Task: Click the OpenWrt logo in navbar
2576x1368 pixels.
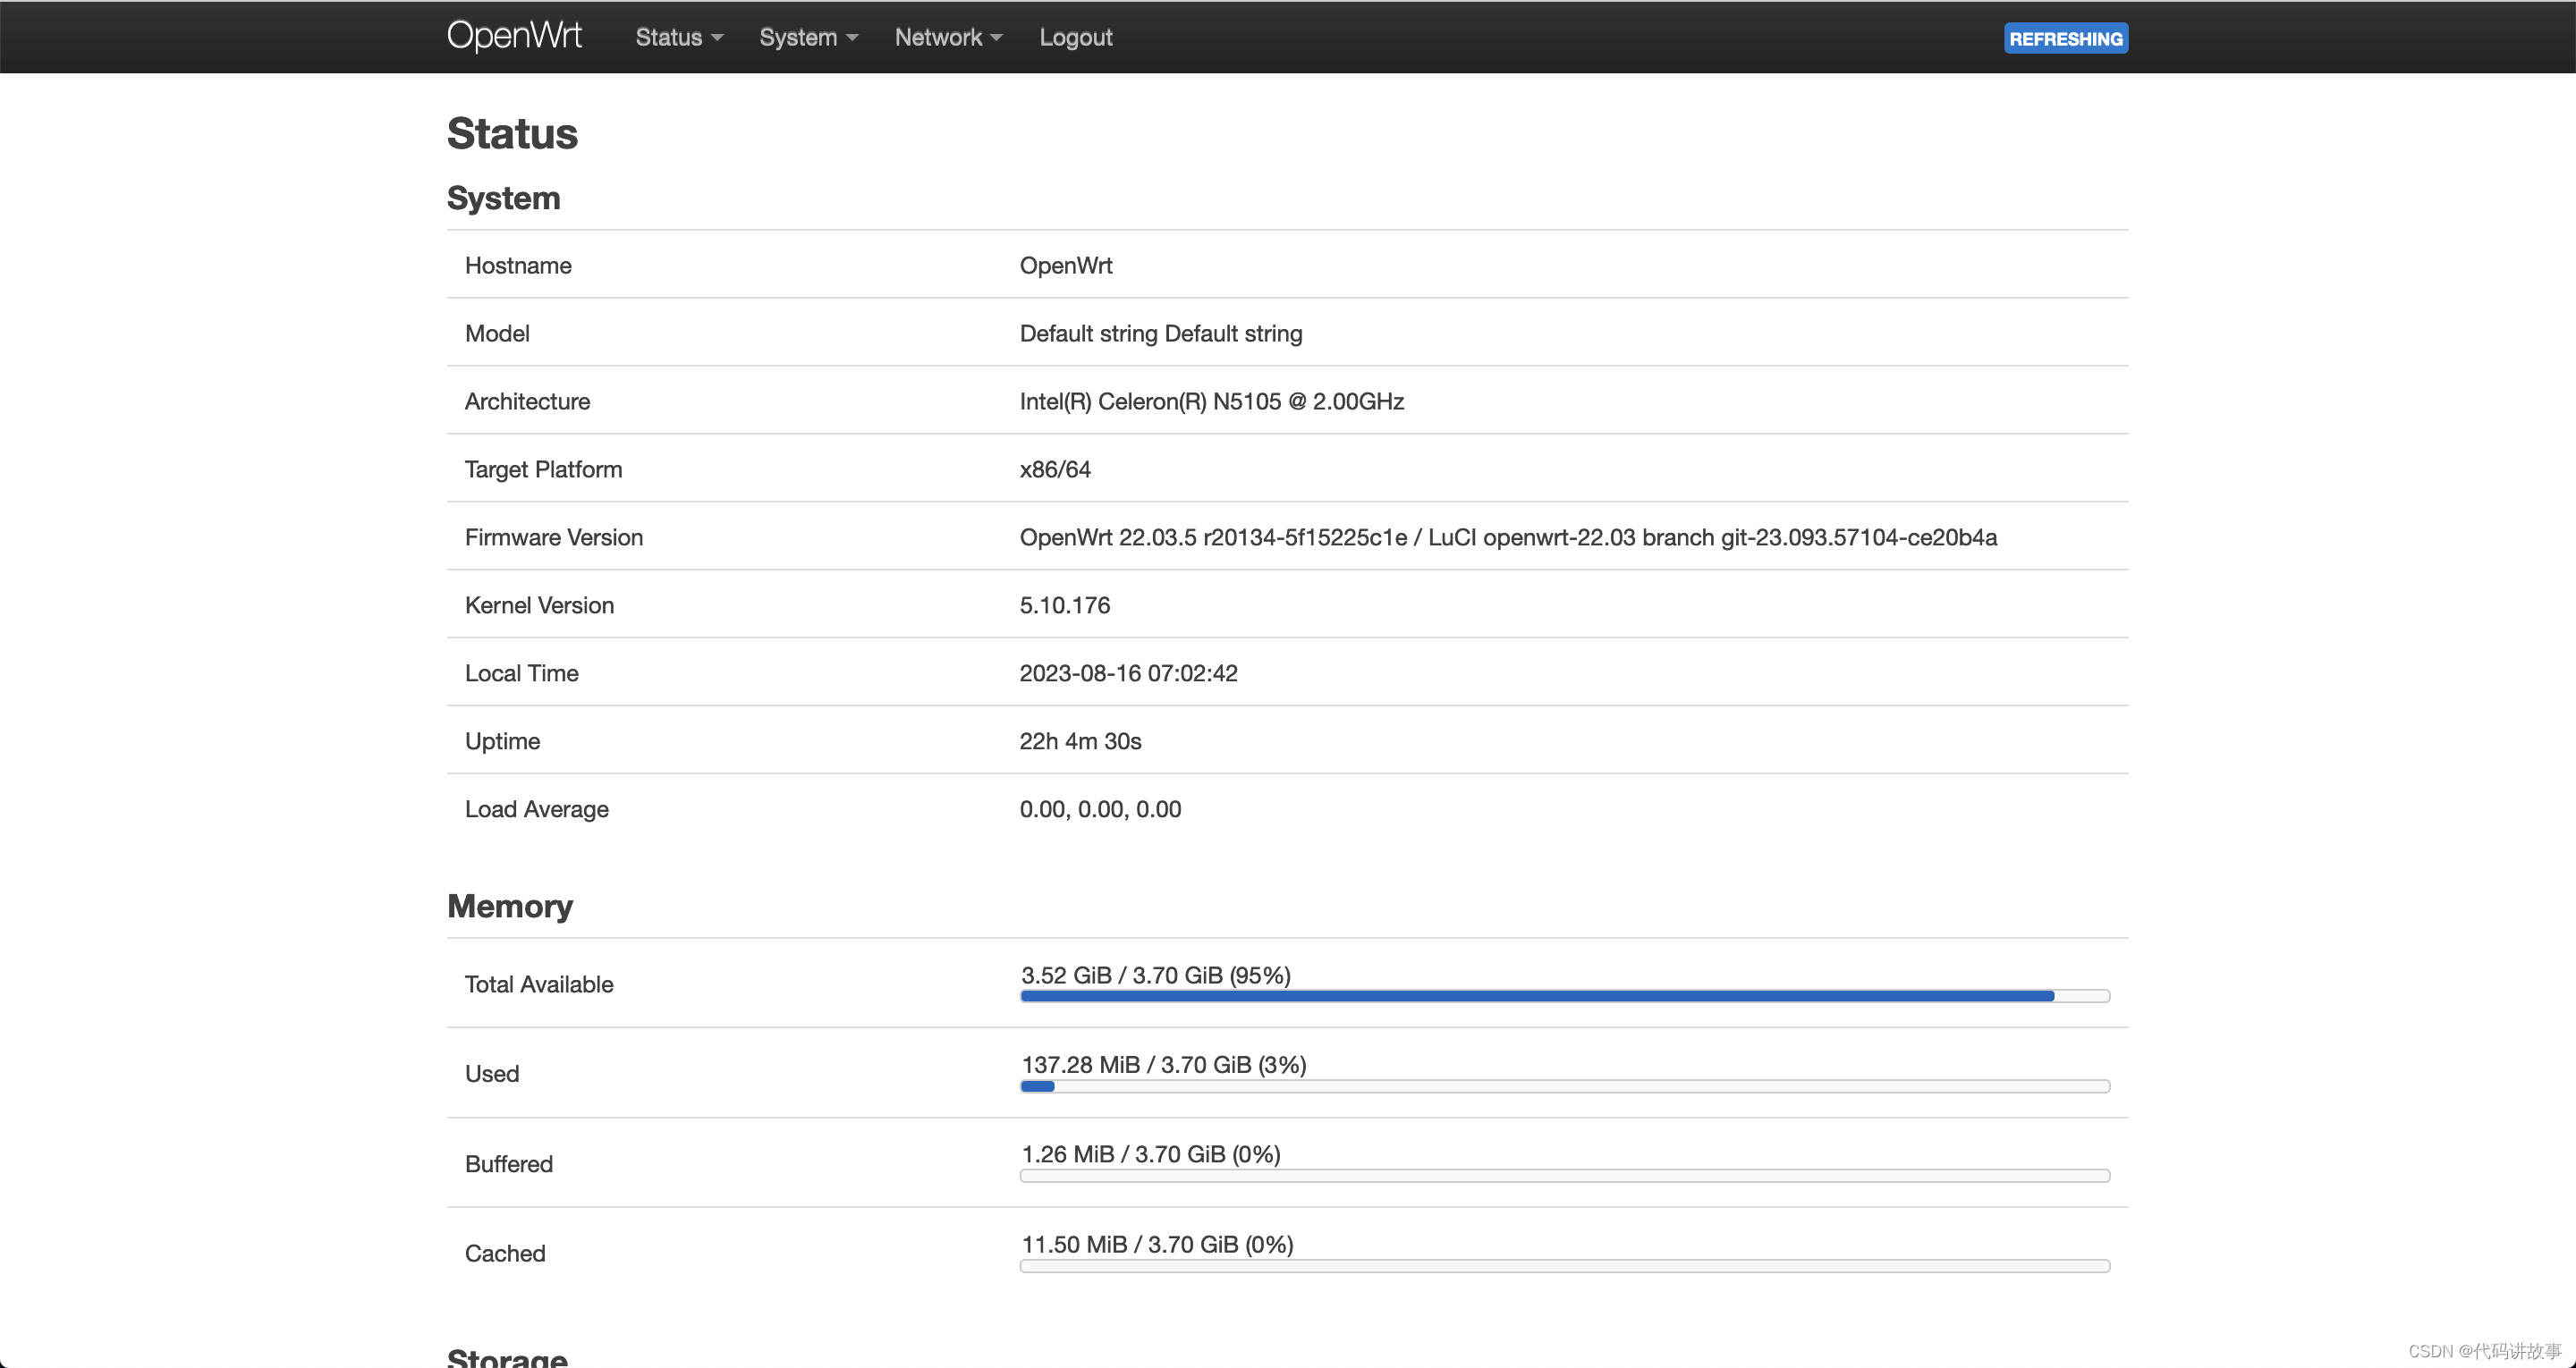Action: coord(514,36)
